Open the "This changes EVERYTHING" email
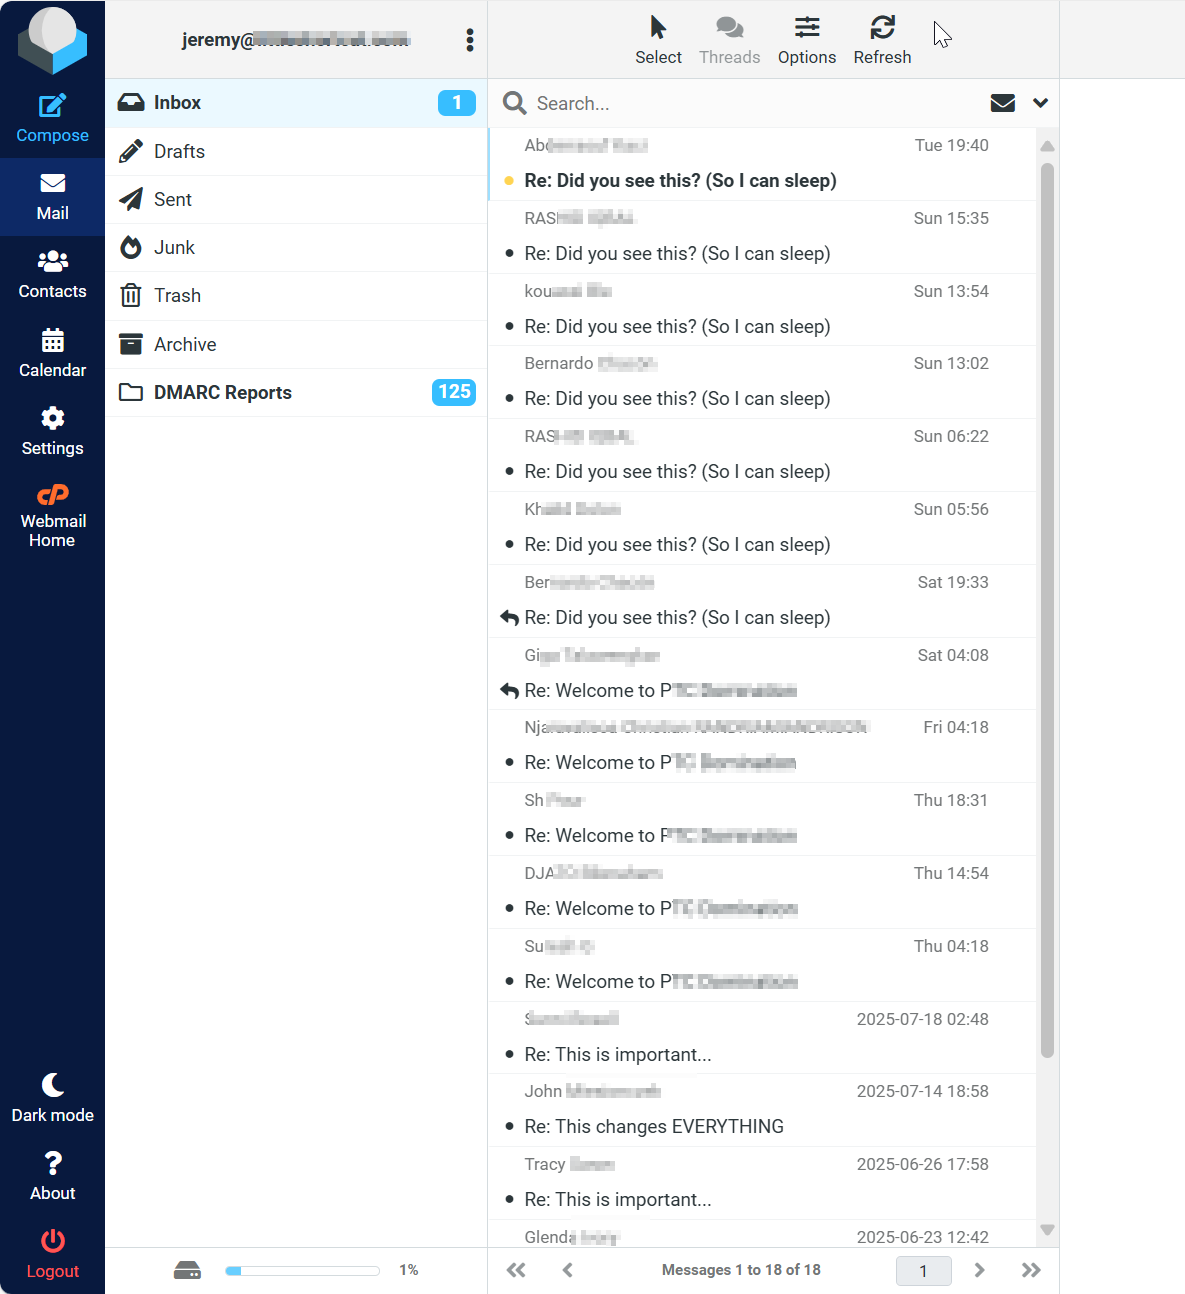 click(654, 1127)
